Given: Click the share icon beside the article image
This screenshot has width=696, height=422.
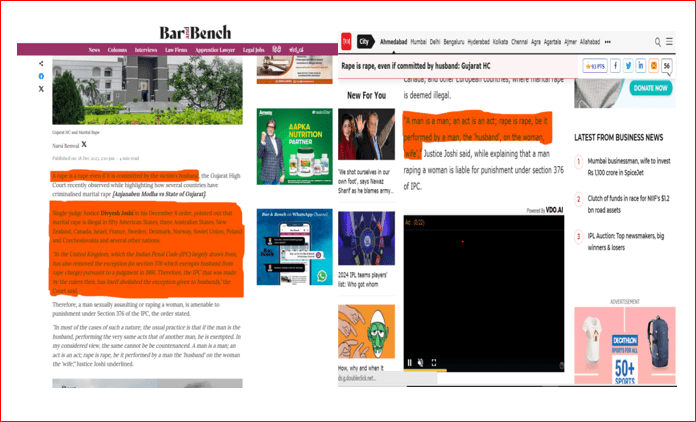Looking at the screenshot, I should click(x=41, y=62).
